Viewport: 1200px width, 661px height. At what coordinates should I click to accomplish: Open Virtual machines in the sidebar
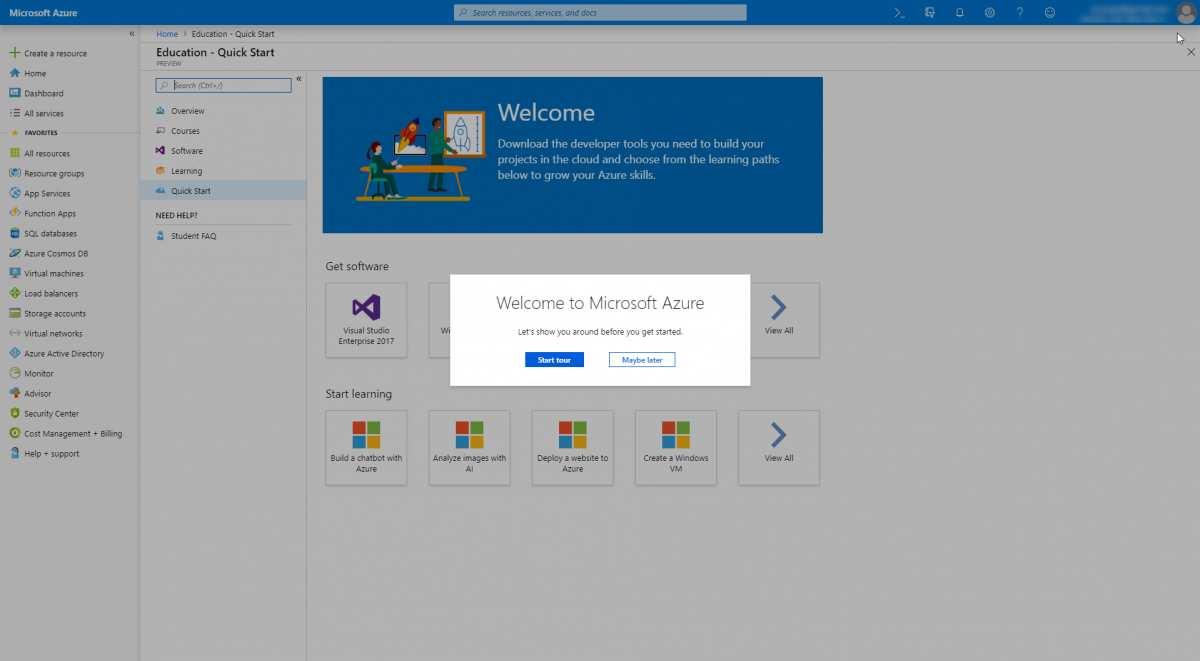pos(54,273)
